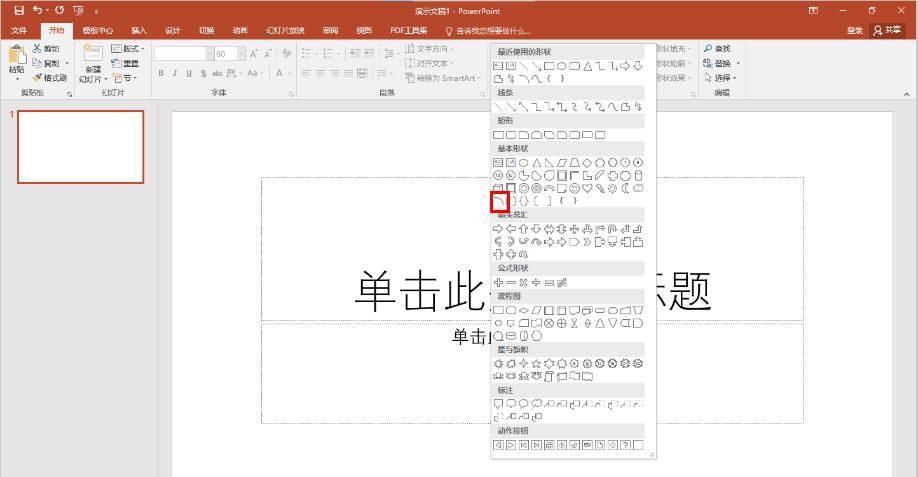Open the PDF toolset tab
This screenshot has height=477, width=918.
[409, 30]
